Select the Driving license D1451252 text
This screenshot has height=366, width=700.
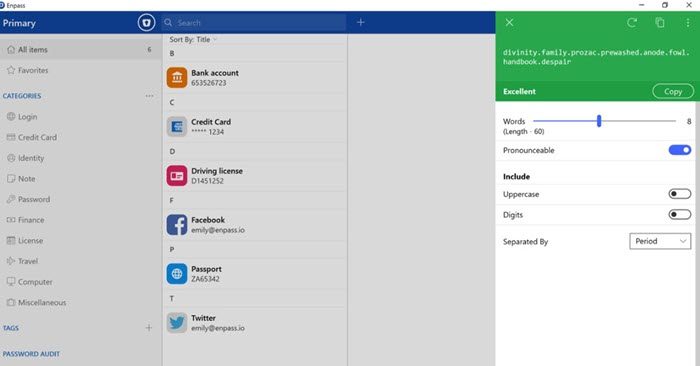pos(207,181)
